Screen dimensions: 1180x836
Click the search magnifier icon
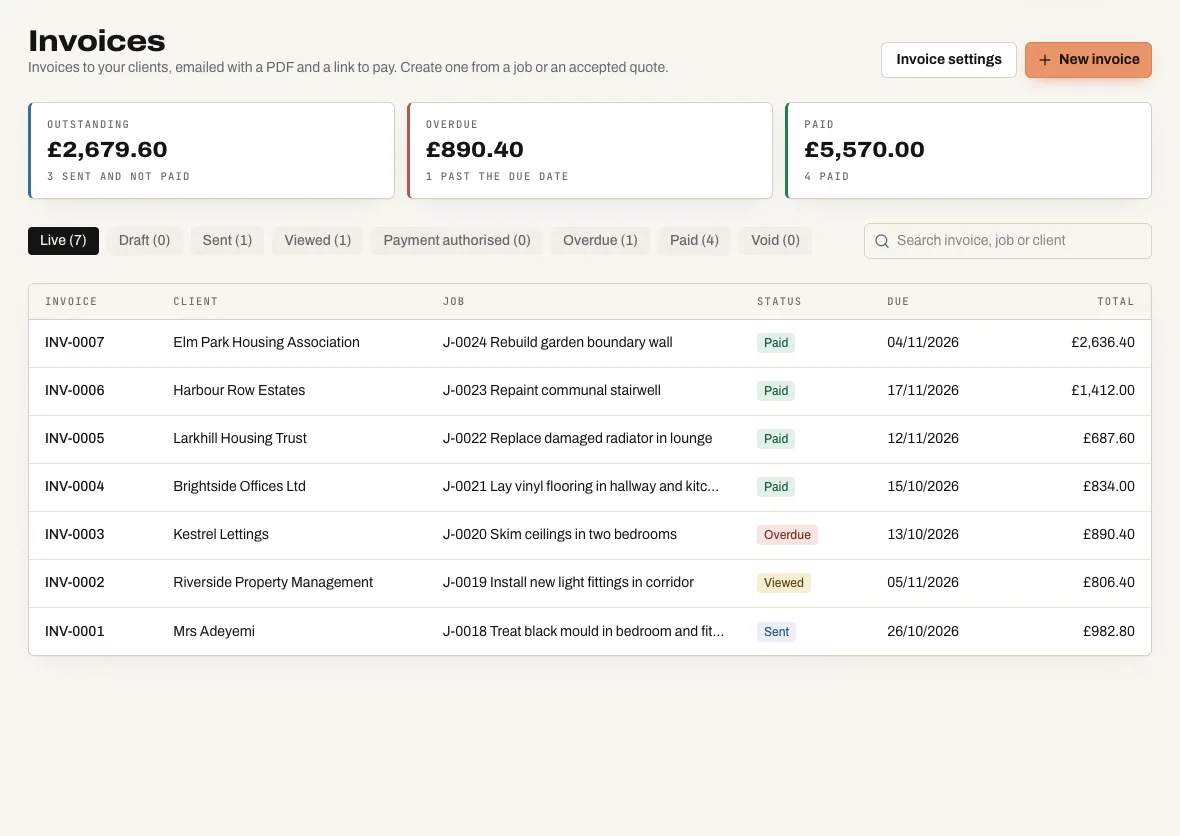tap(882, 241)
